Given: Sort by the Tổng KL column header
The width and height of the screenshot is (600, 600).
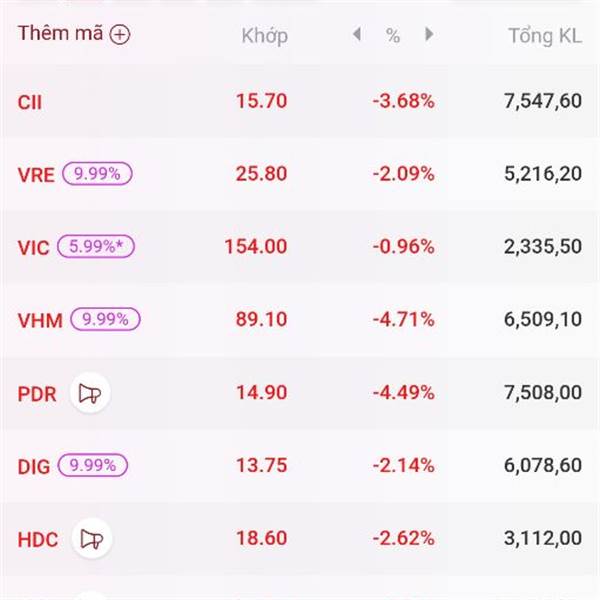Looking at the screenshot, I should 544,36.
